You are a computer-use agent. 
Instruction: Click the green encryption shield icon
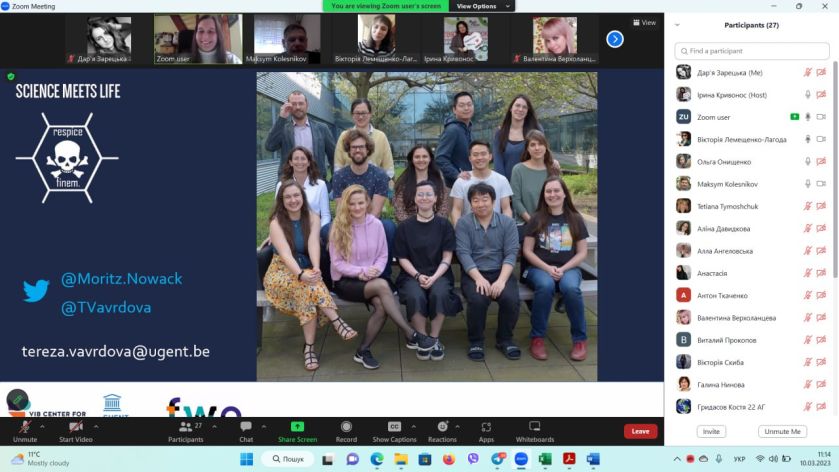pyautogui.click(x=11, y=76)
